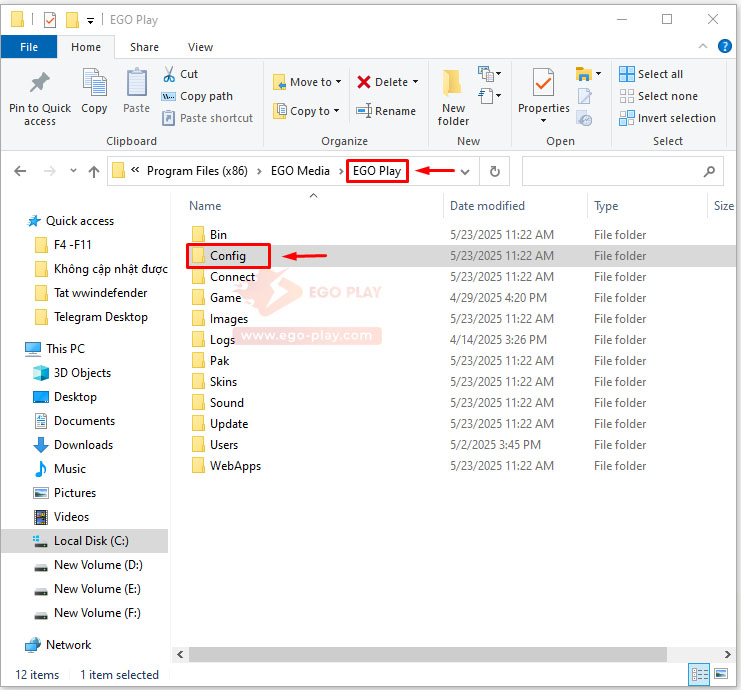This screenshot has height=690, width=741.
Task: Switch to Details view icon in status bar
Action: (x=699, y=674)
